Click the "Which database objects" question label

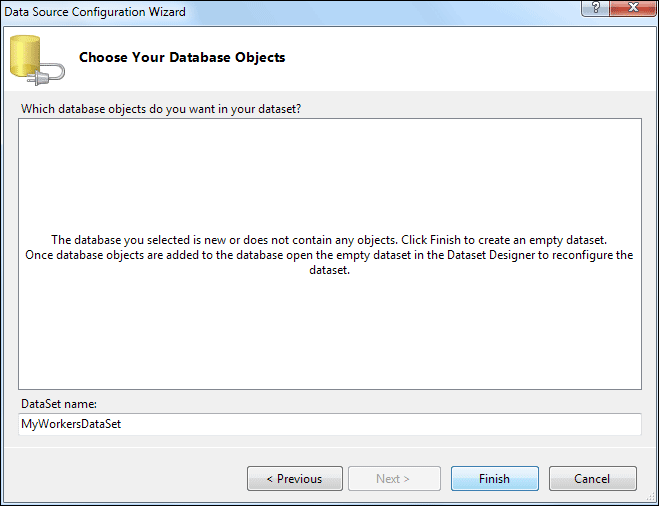161,108
